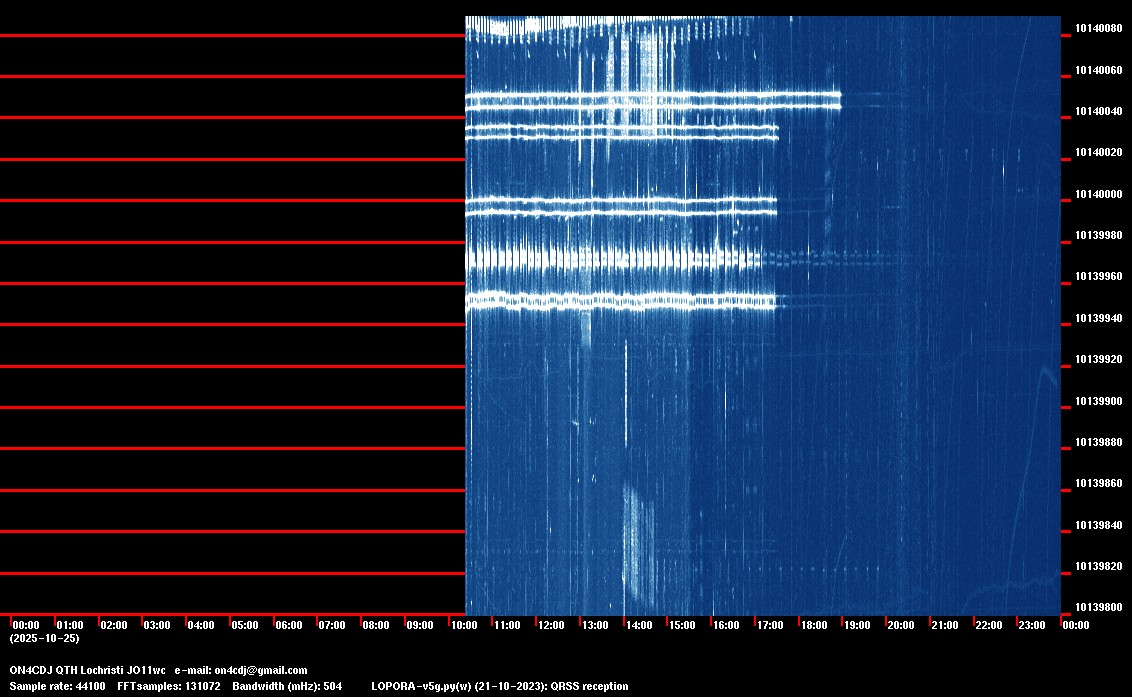Click the 10139980 frequency label

tap(1099, 235)
